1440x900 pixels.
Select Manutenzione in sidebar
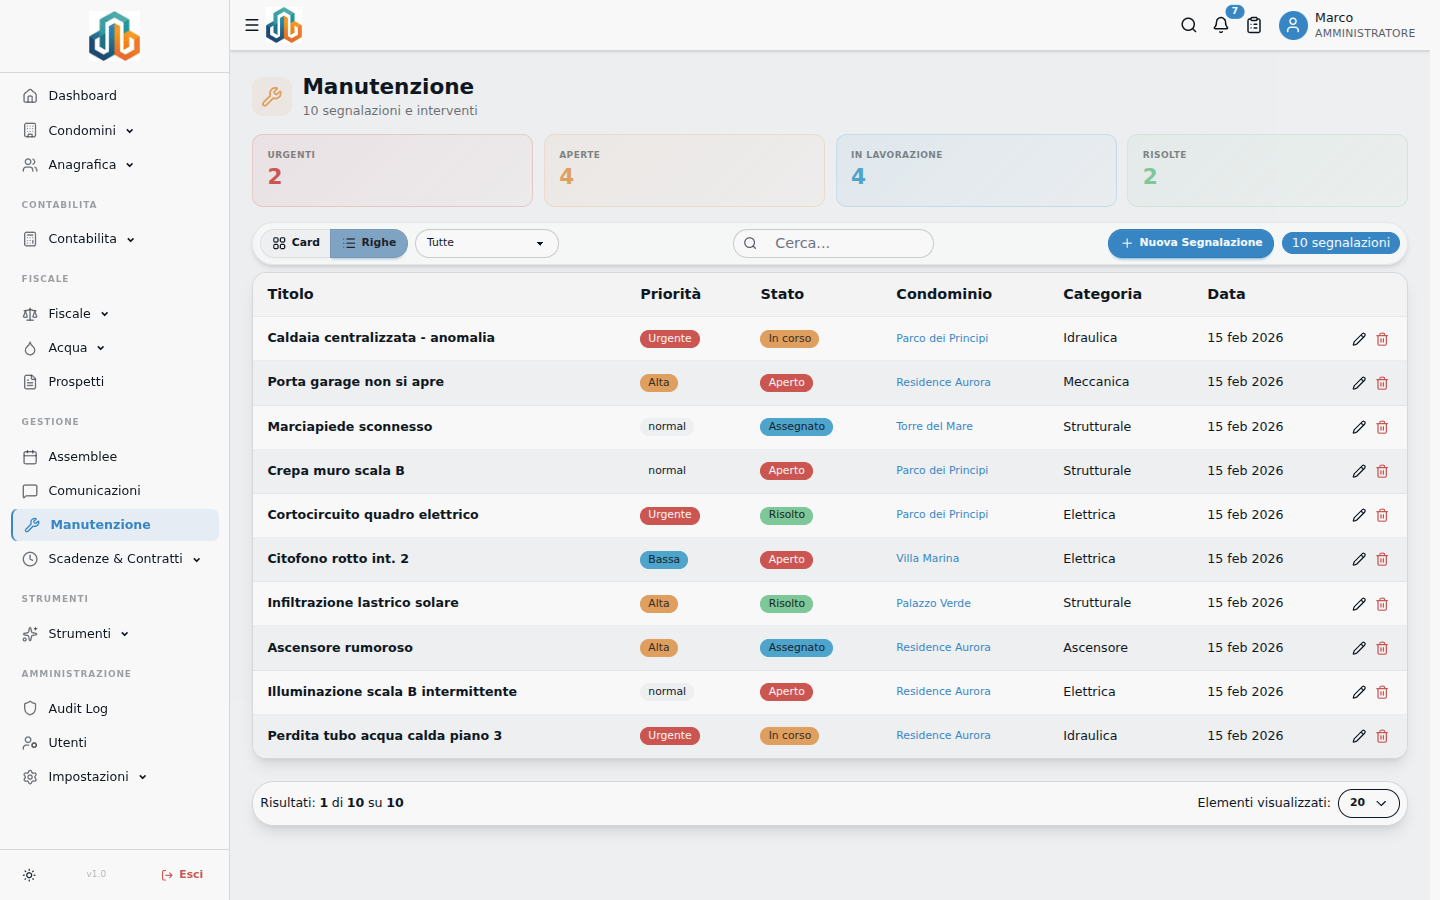coord(115,525)
